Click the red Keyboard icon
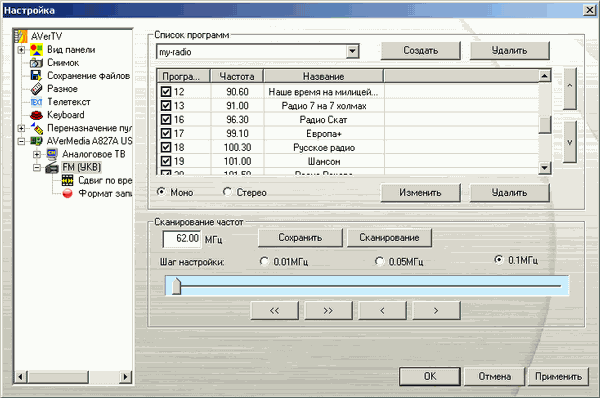Screen dimensions: 600x398 coord(36,115)
